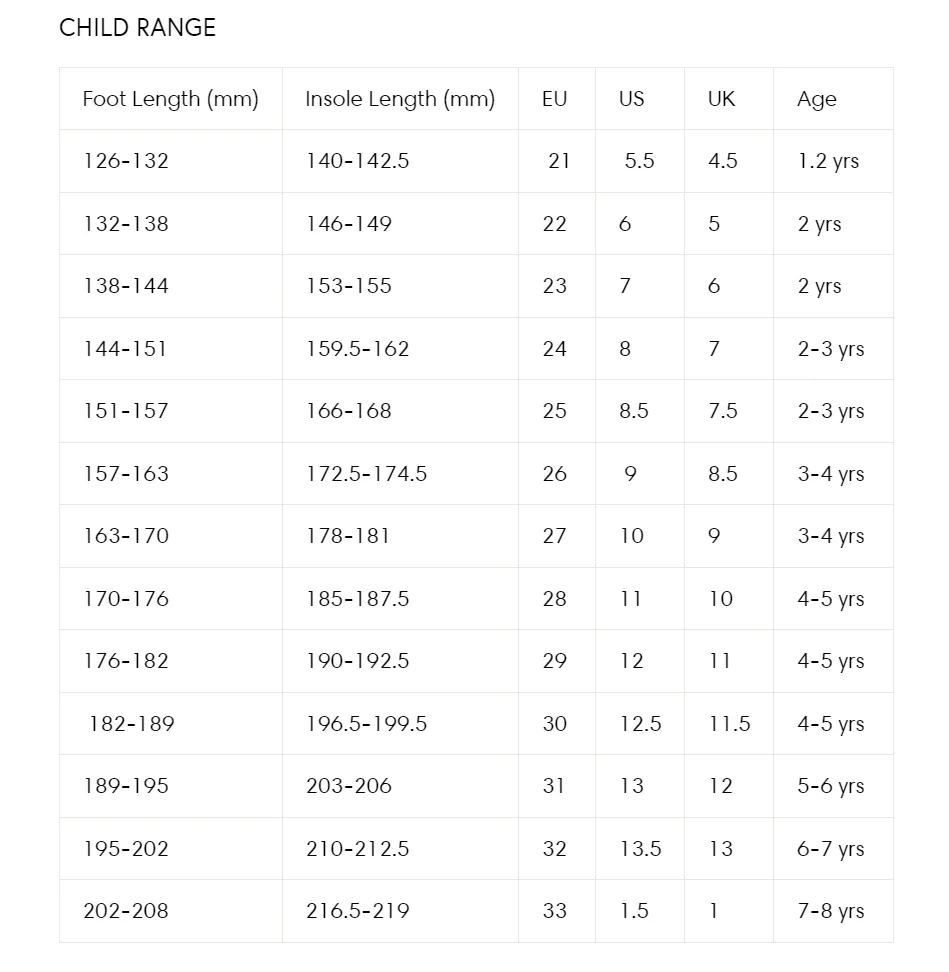Click EU size 30 cell
Screen dimensions: 949x972
point(557,724)
